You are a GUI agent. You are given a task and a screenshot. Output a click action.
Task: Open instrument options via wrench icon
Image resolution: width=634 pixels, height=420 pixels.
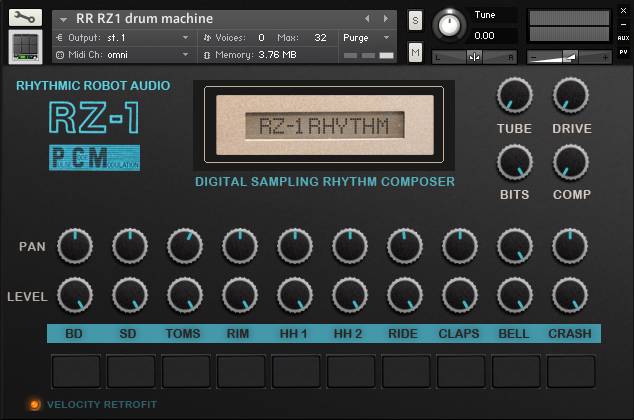pos(25,17)
